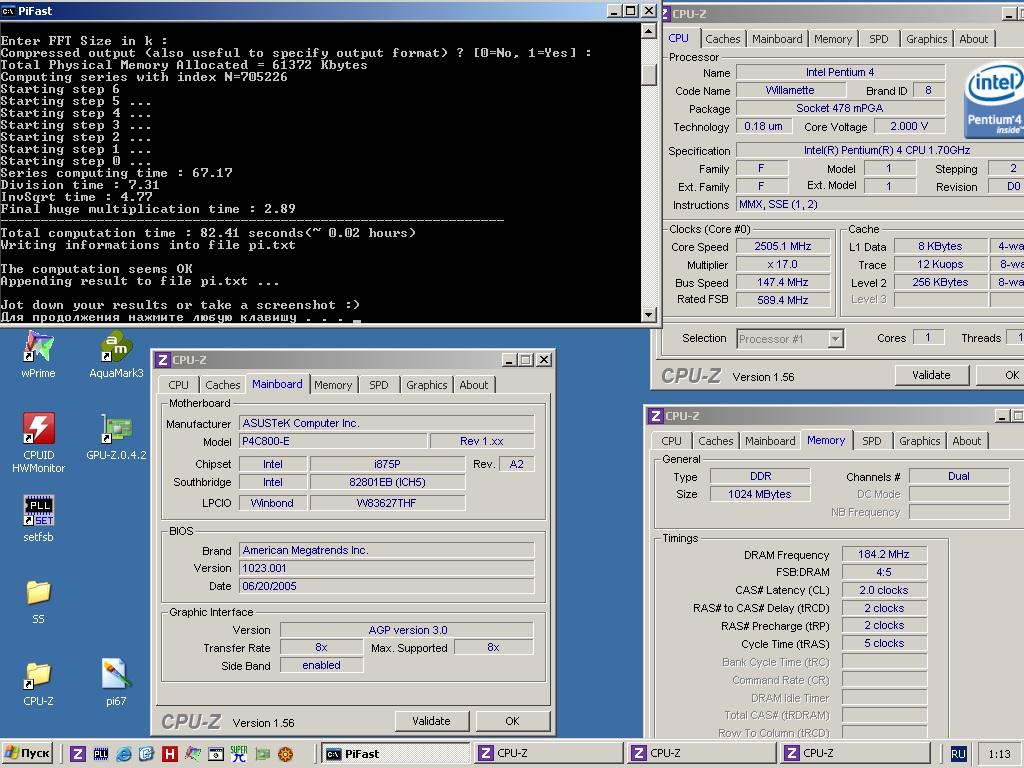This screenshot has width=1024, height=768.
Task: Launch orange gear icon in quick launch
Action: pos(285,754)
